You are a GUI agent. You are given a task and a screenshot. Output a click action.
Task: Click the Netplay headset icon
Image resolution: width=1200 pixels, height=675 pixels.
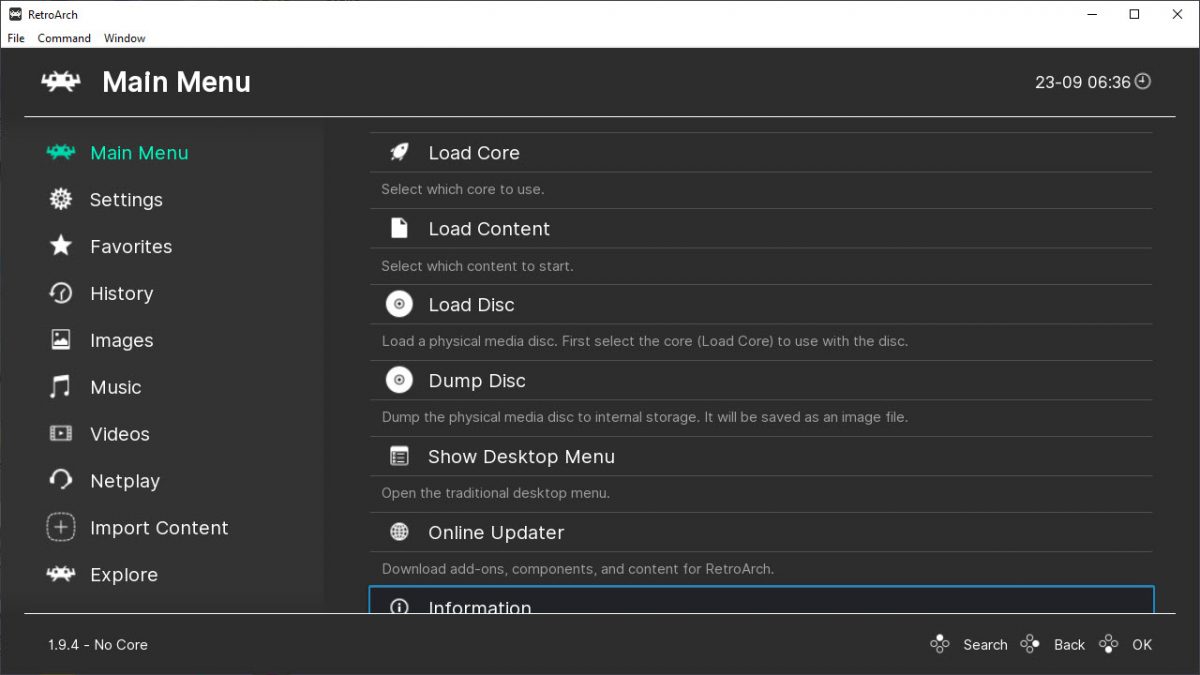[x=61, y=480]
